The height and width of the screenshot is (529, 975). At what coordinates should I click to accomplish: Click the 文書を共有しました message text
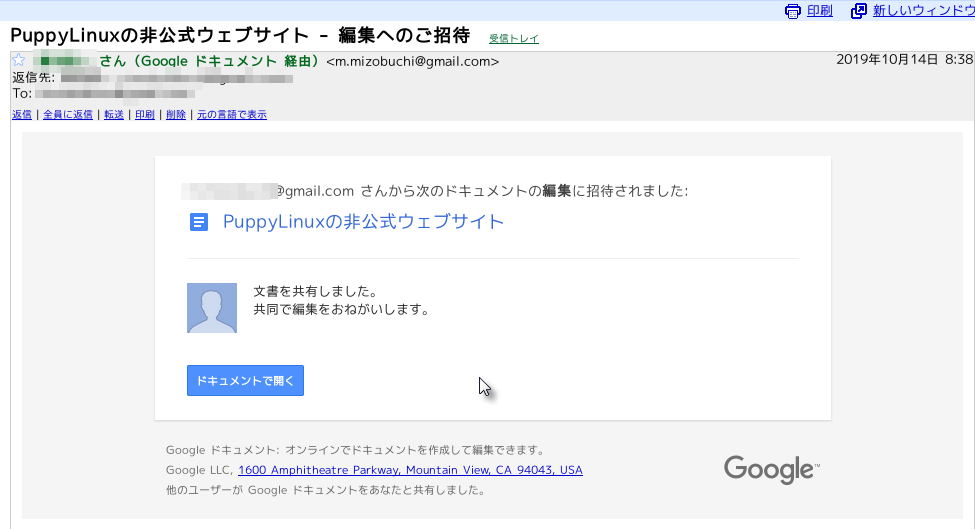coord(316,292)
